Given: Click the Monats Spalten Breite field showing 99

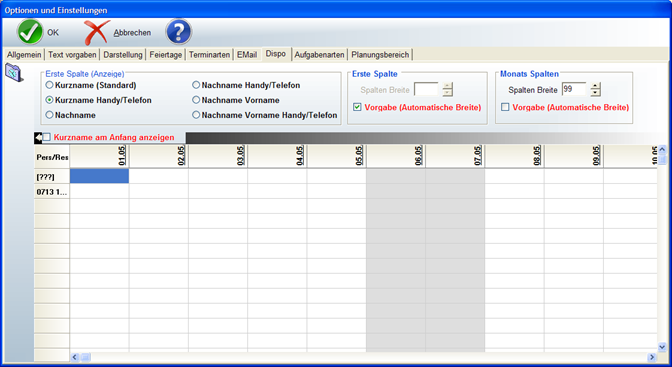Looking at the screenshot, I should (x=574, y=89).
